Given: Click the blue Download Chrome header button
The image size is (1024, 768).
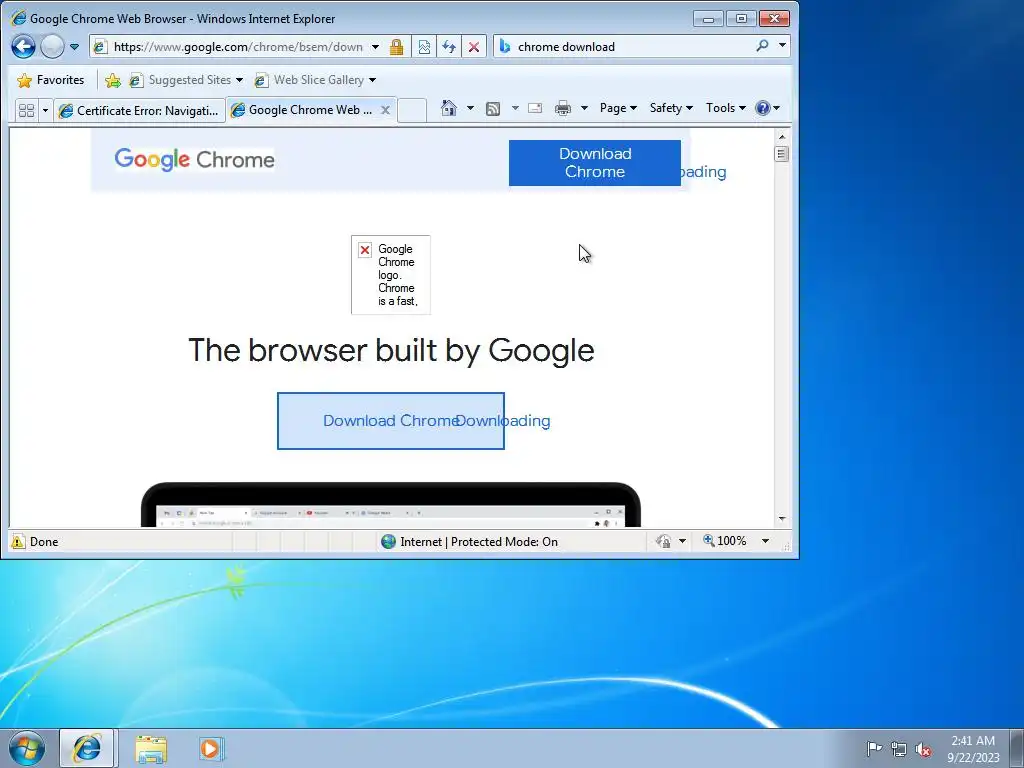Looking at the screenshot, I should pos(594,163).
